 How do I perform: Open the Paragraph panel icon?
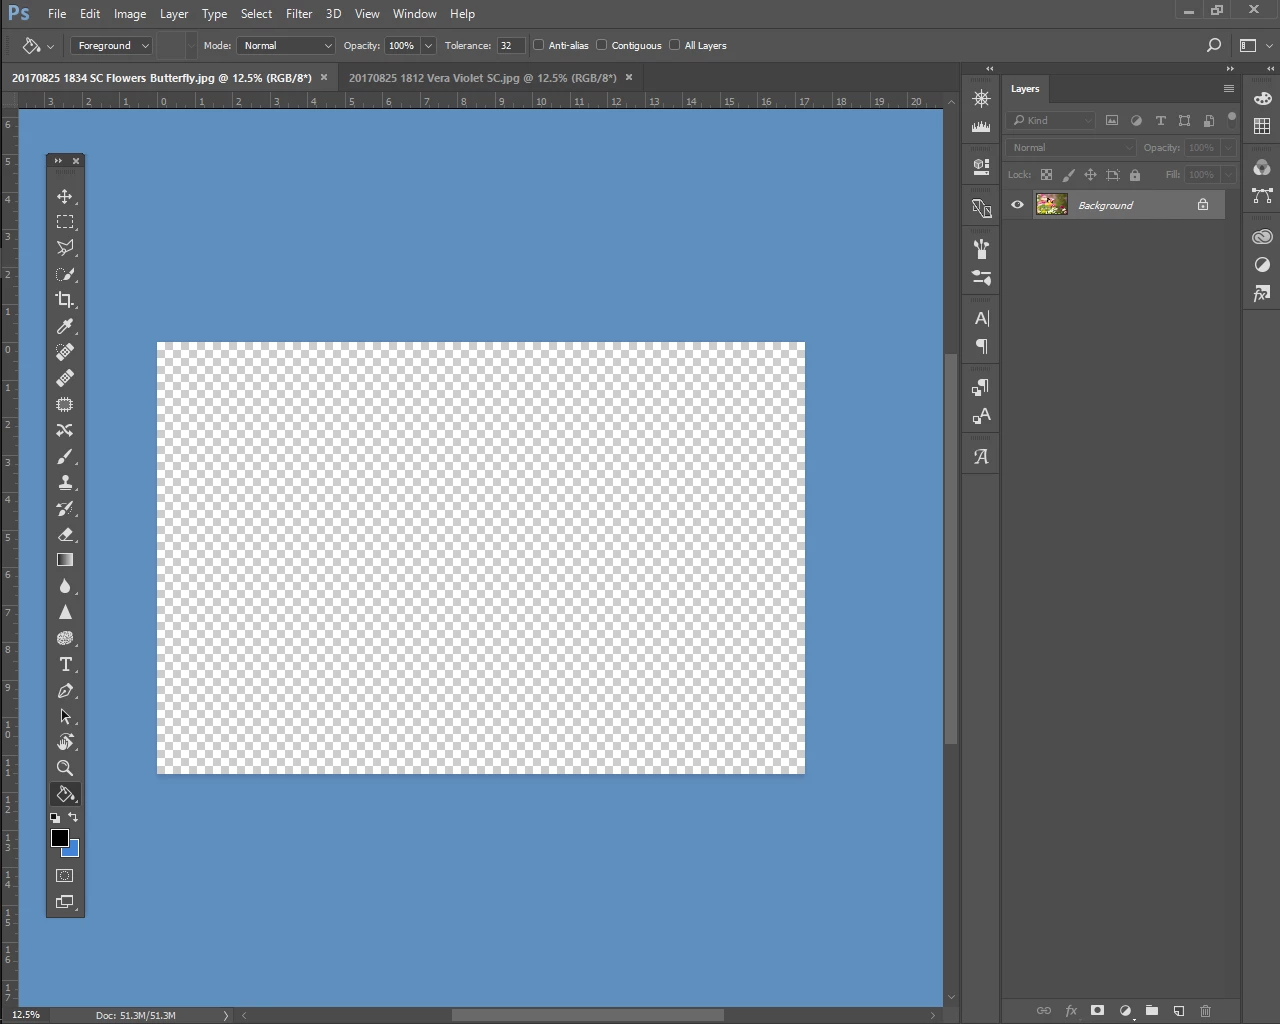(981, 346)
